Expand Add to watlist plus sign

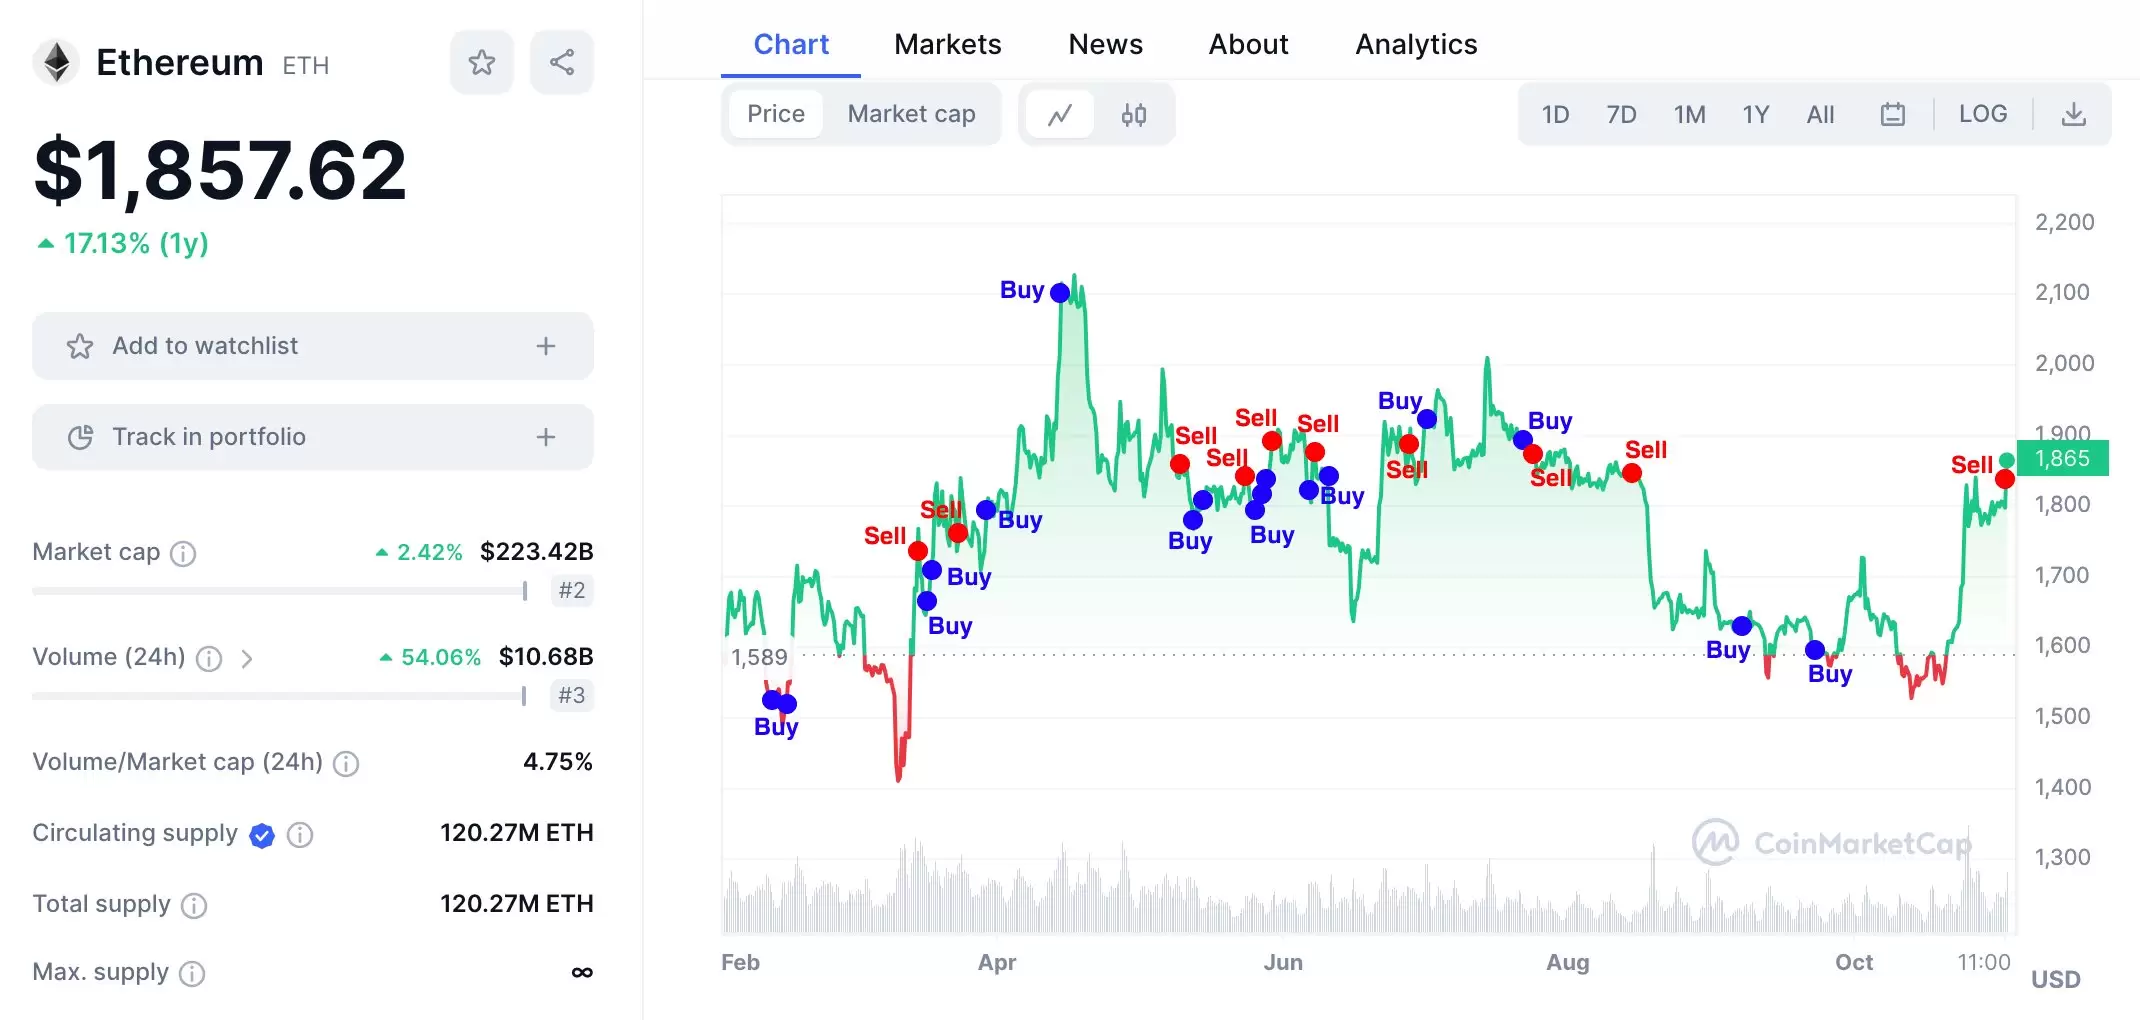(x=545, y=346)
